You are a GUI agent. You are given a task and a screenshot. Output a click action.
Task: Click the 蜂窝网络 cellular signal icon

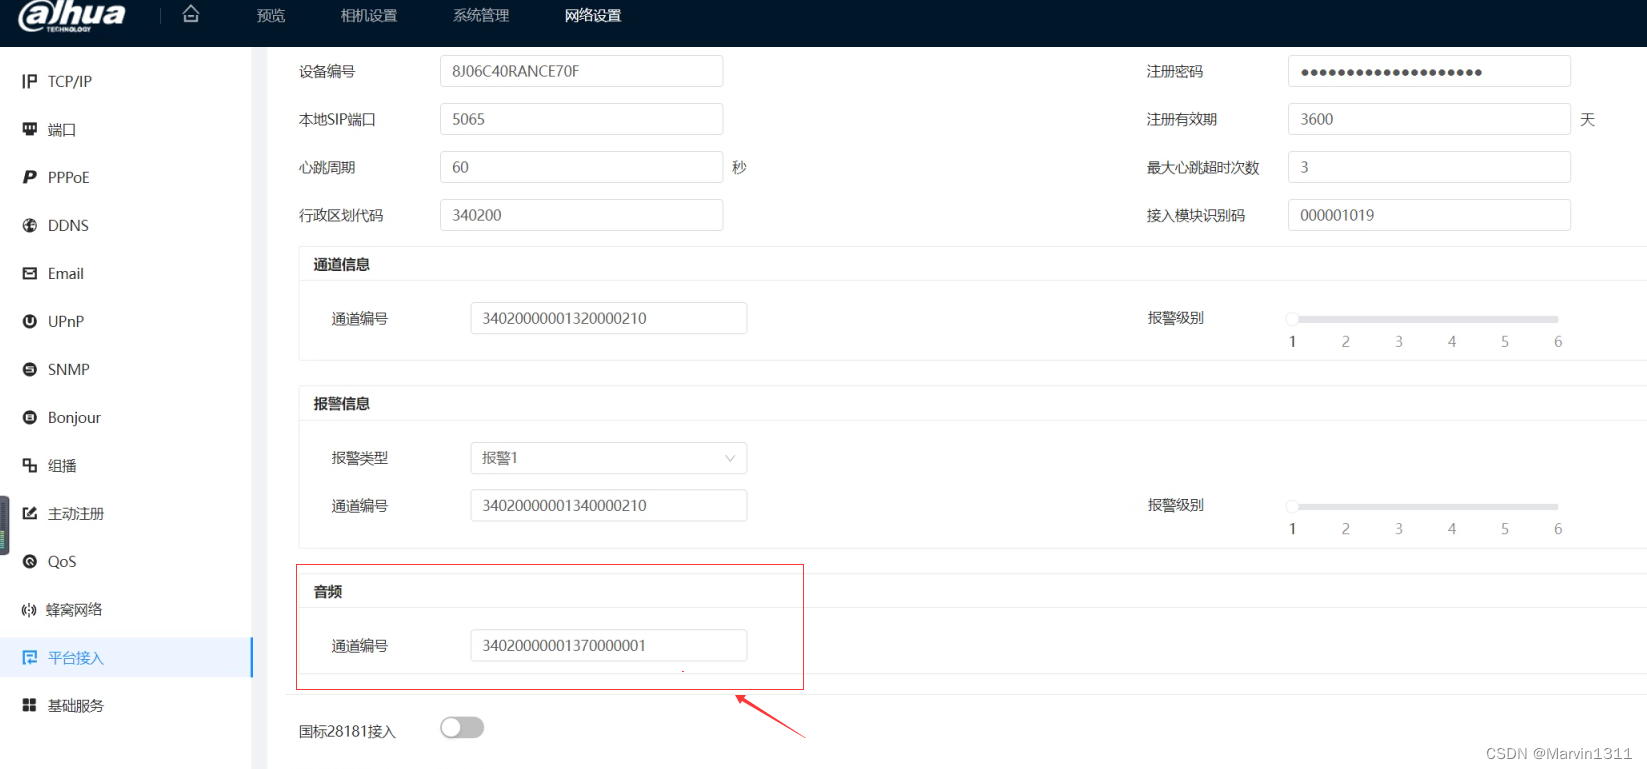tap(30, 609)
